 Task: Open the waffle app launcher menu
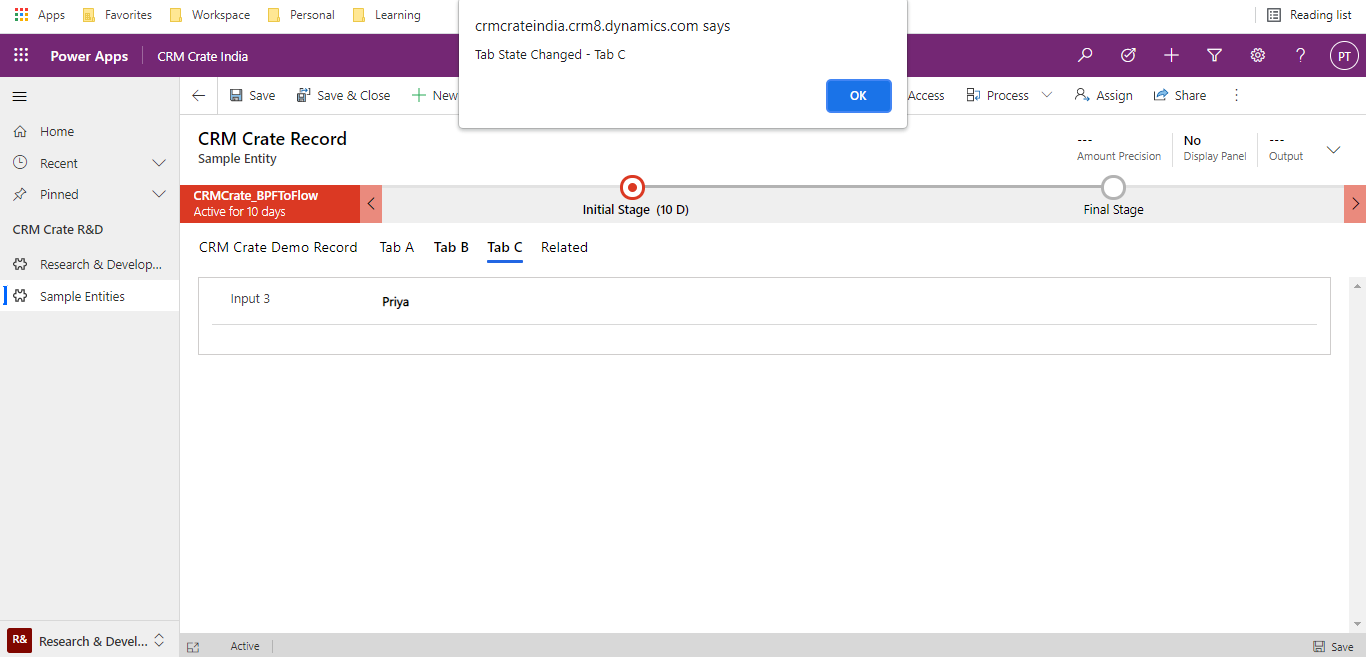click(x=20, y=55)
